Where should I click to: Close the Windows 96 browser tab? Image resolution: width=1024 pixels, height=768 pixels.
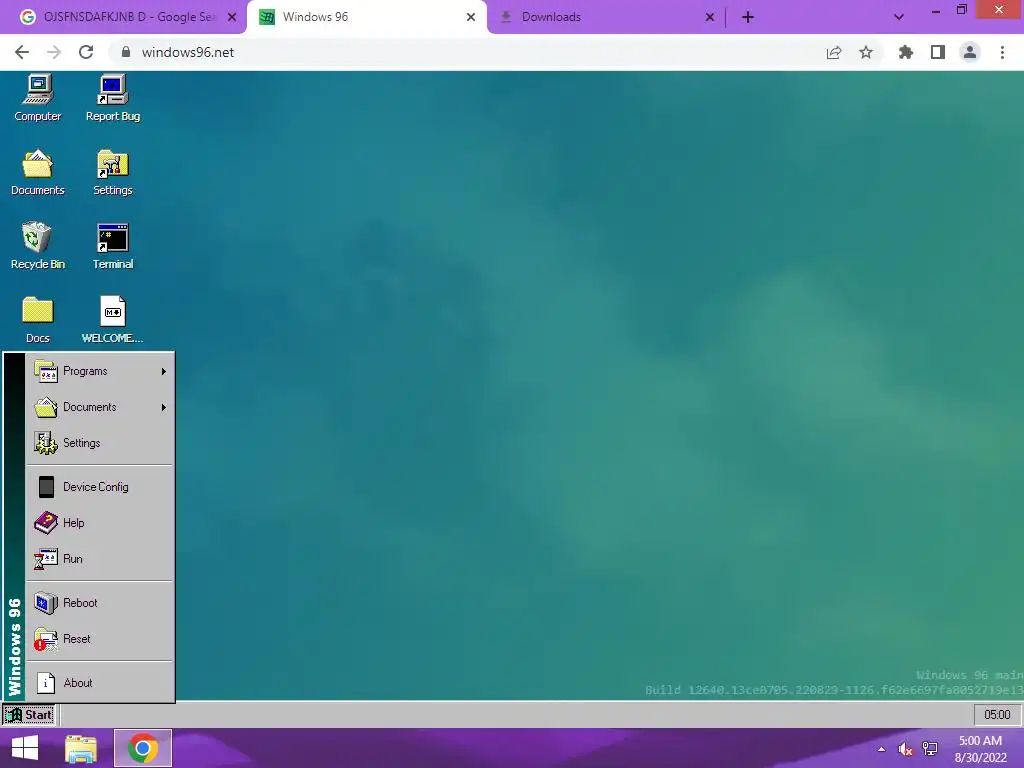[x=471, y=17]
